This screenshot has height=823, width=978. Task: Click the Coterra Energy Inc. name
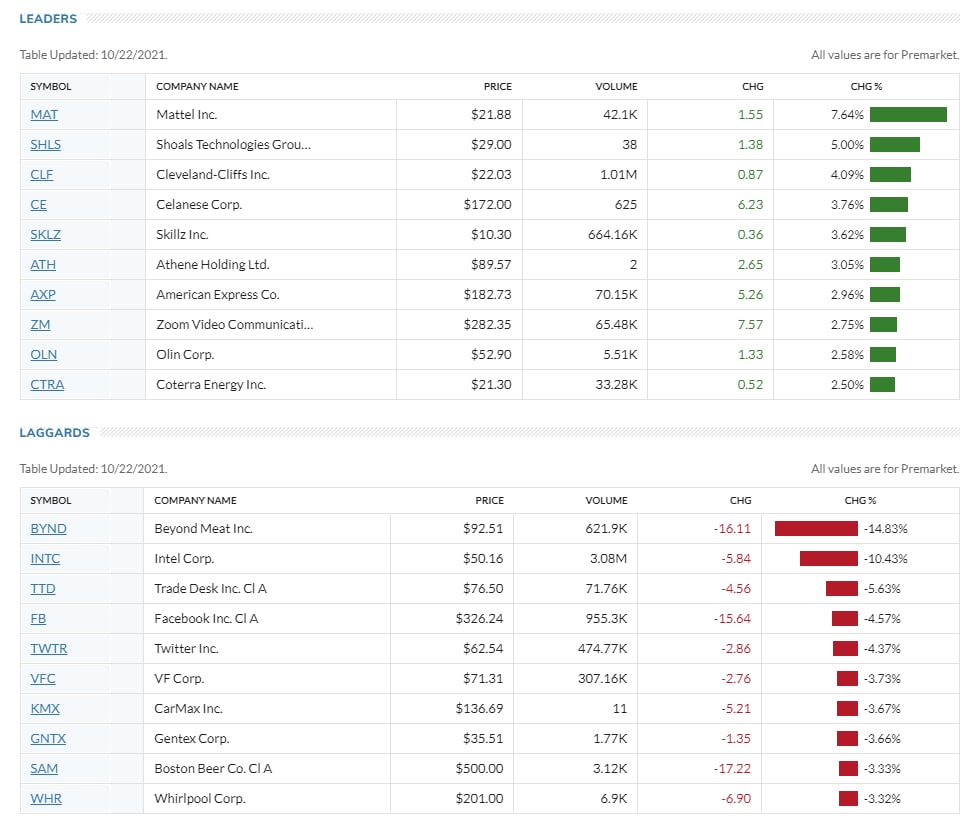[211, 384]
